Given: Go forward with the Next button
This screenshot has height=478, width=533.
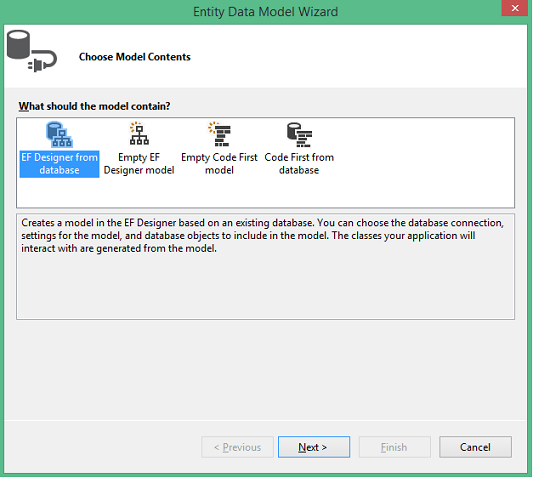Looking at the screenshot, I should point(314,447).
